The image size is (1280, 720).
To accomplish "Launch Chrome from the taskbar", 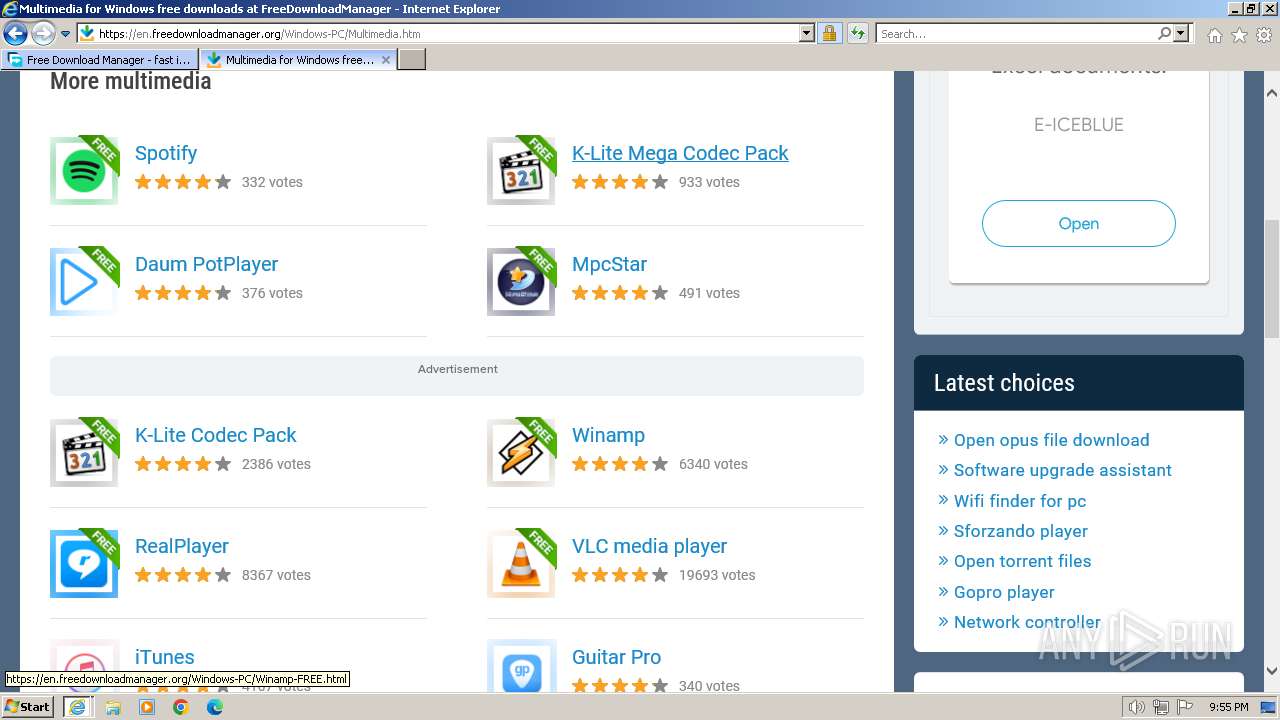I will 181,707.
